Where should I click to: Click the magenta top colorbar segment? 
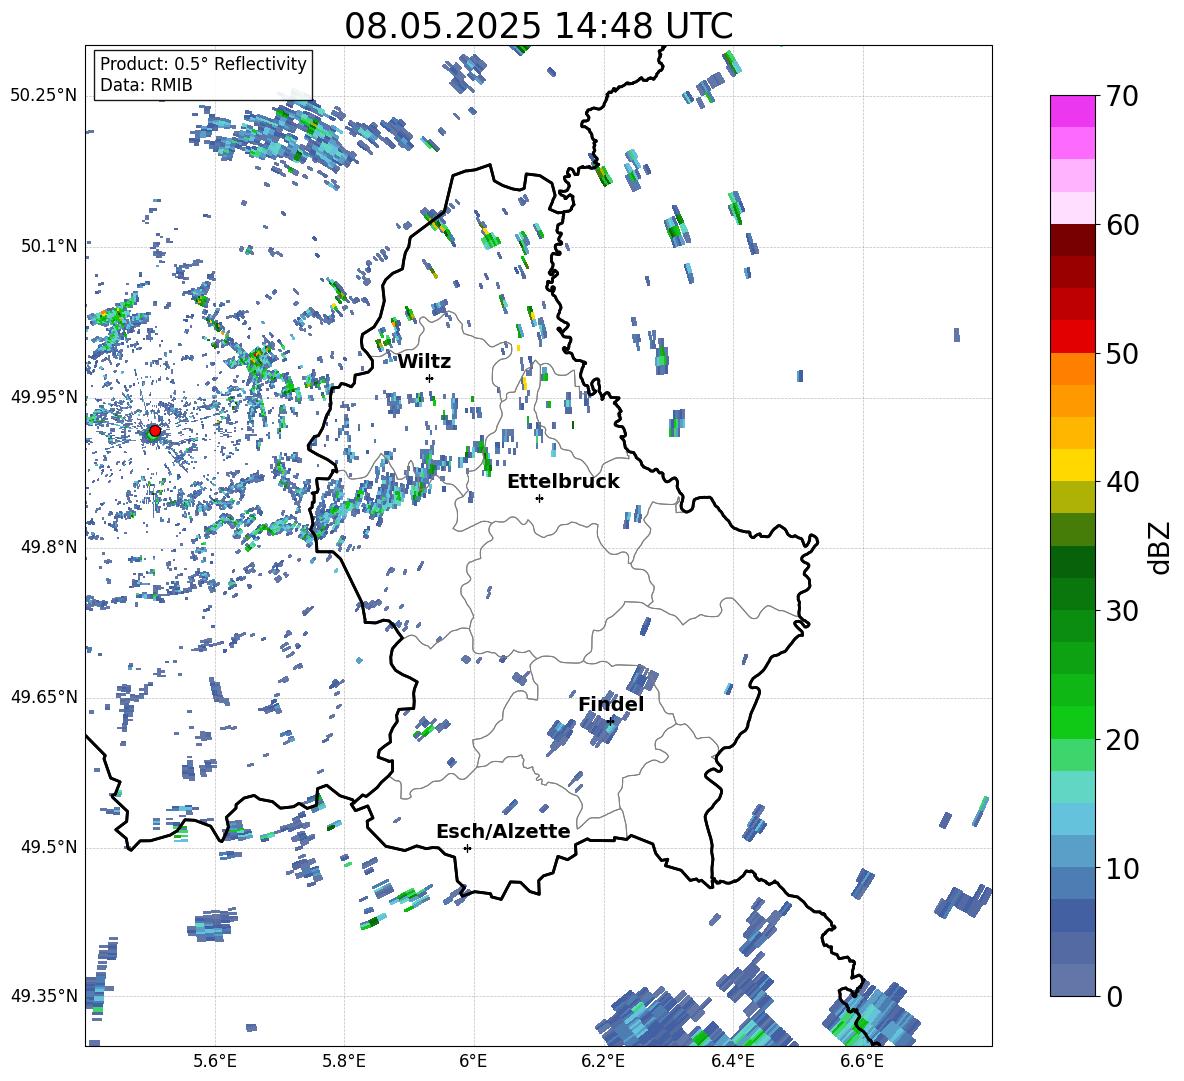[1072, 112]
